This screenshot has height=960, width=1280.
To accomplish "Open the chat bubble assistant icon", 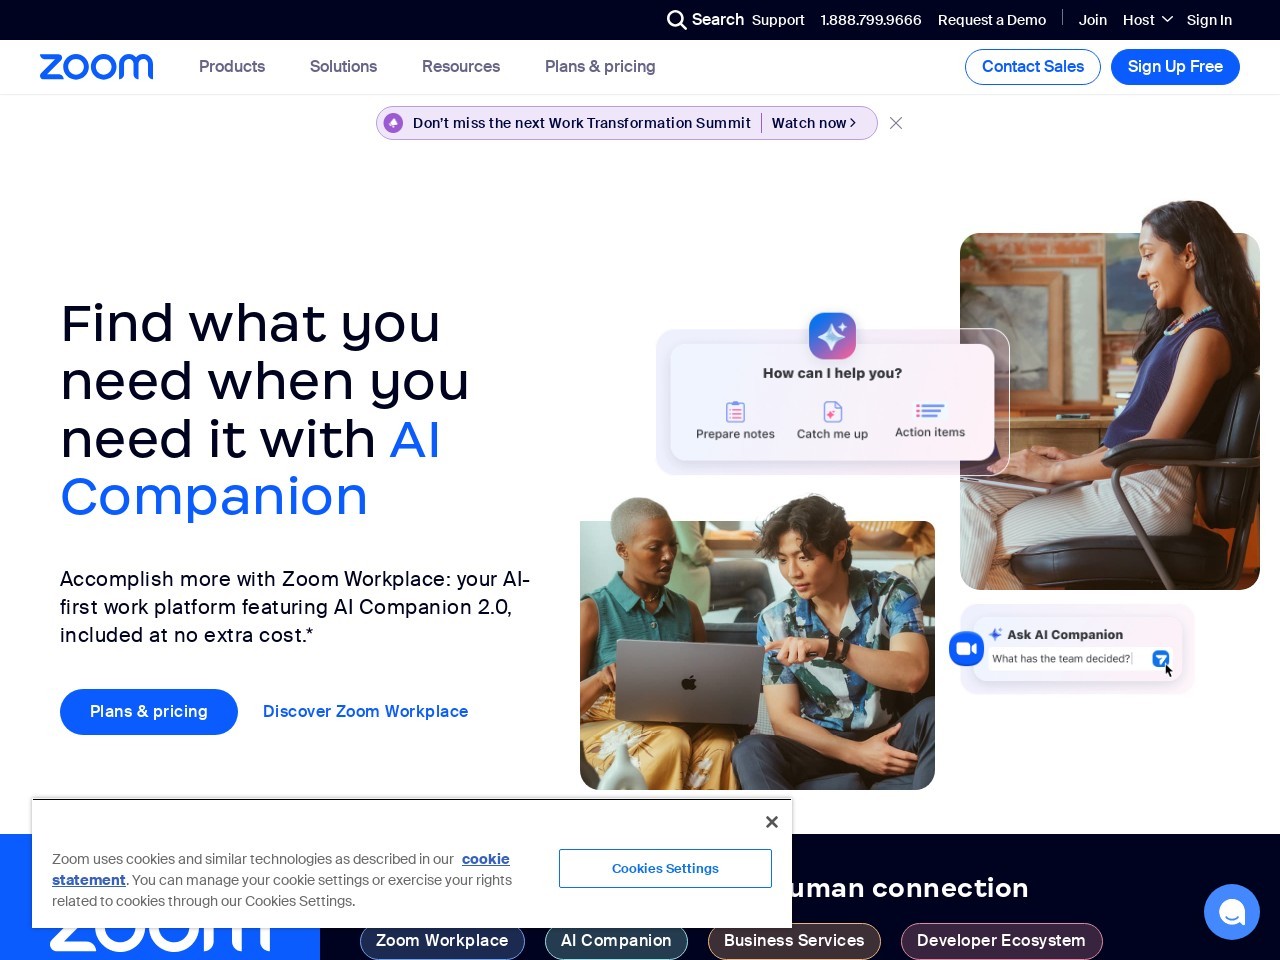I will (1232, 912).
